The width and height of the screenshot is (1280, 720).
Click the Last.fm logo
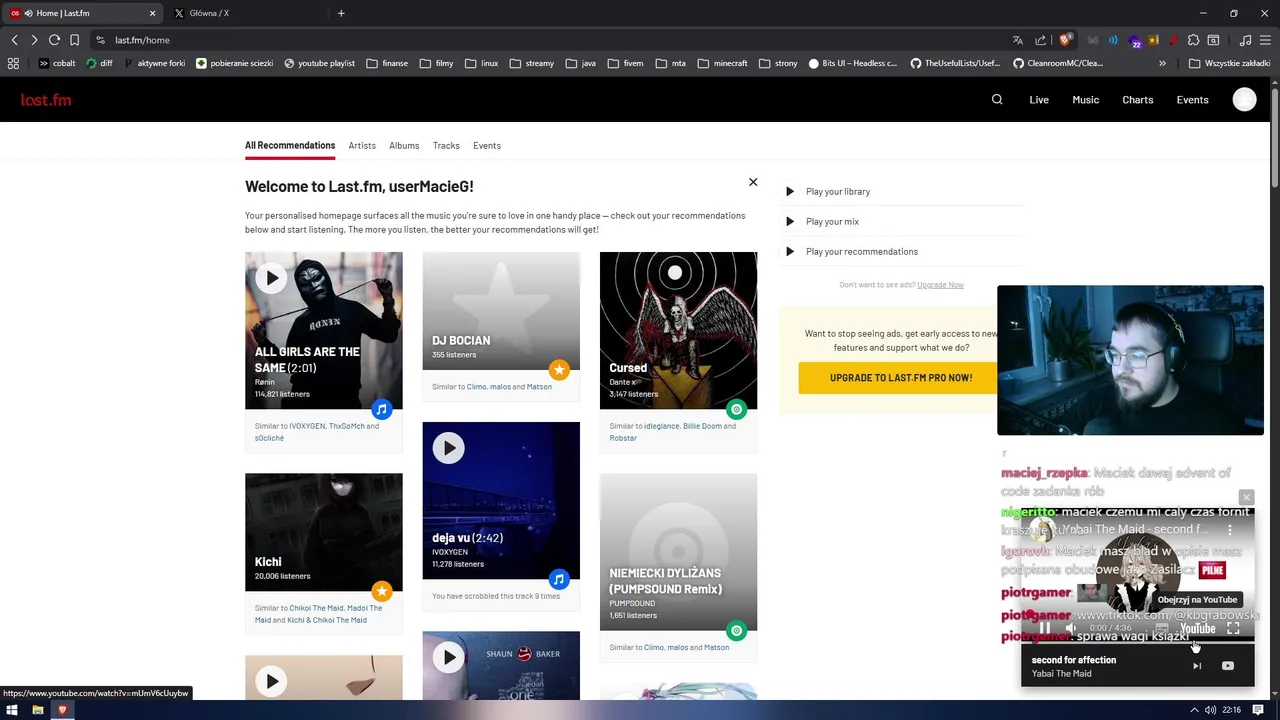pyautogui.click(x=46, y=100)
